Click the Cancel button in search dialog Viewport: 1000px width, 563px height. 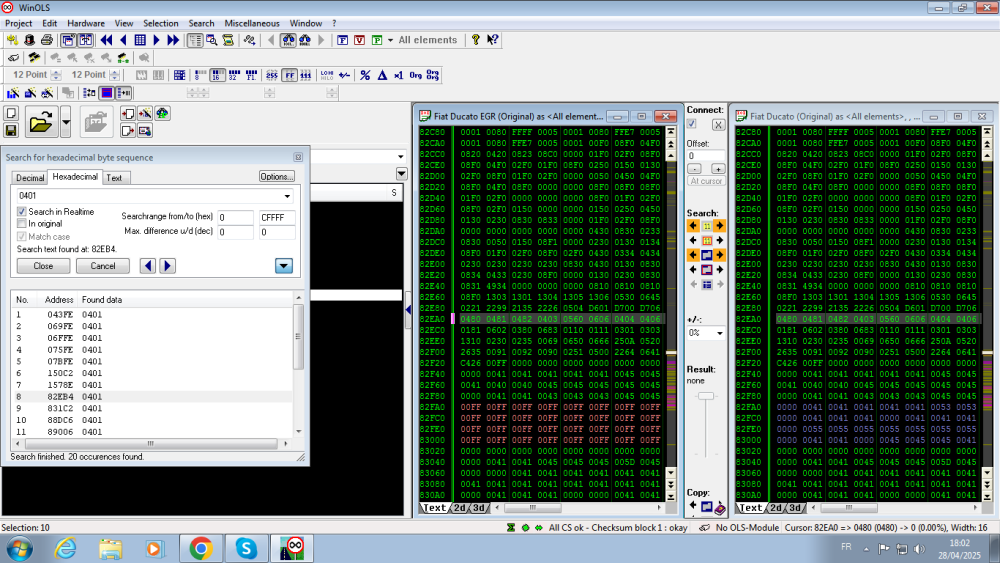click(x=103, y=266)
